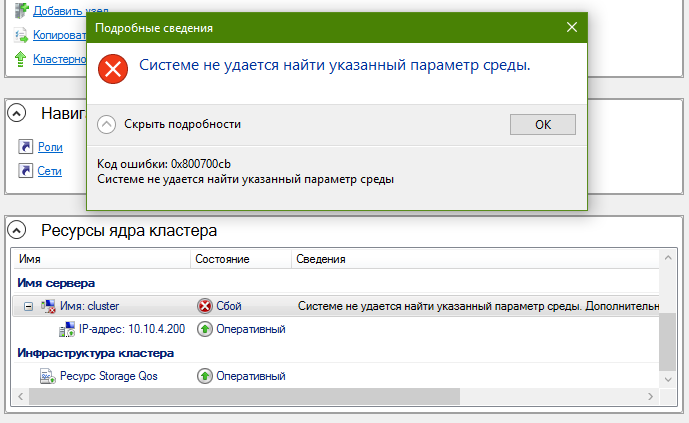This screenshot has height=423, width=689.
Task: Sort by the Имя column header
Action: pyautogui.click(x=102, y=259)
